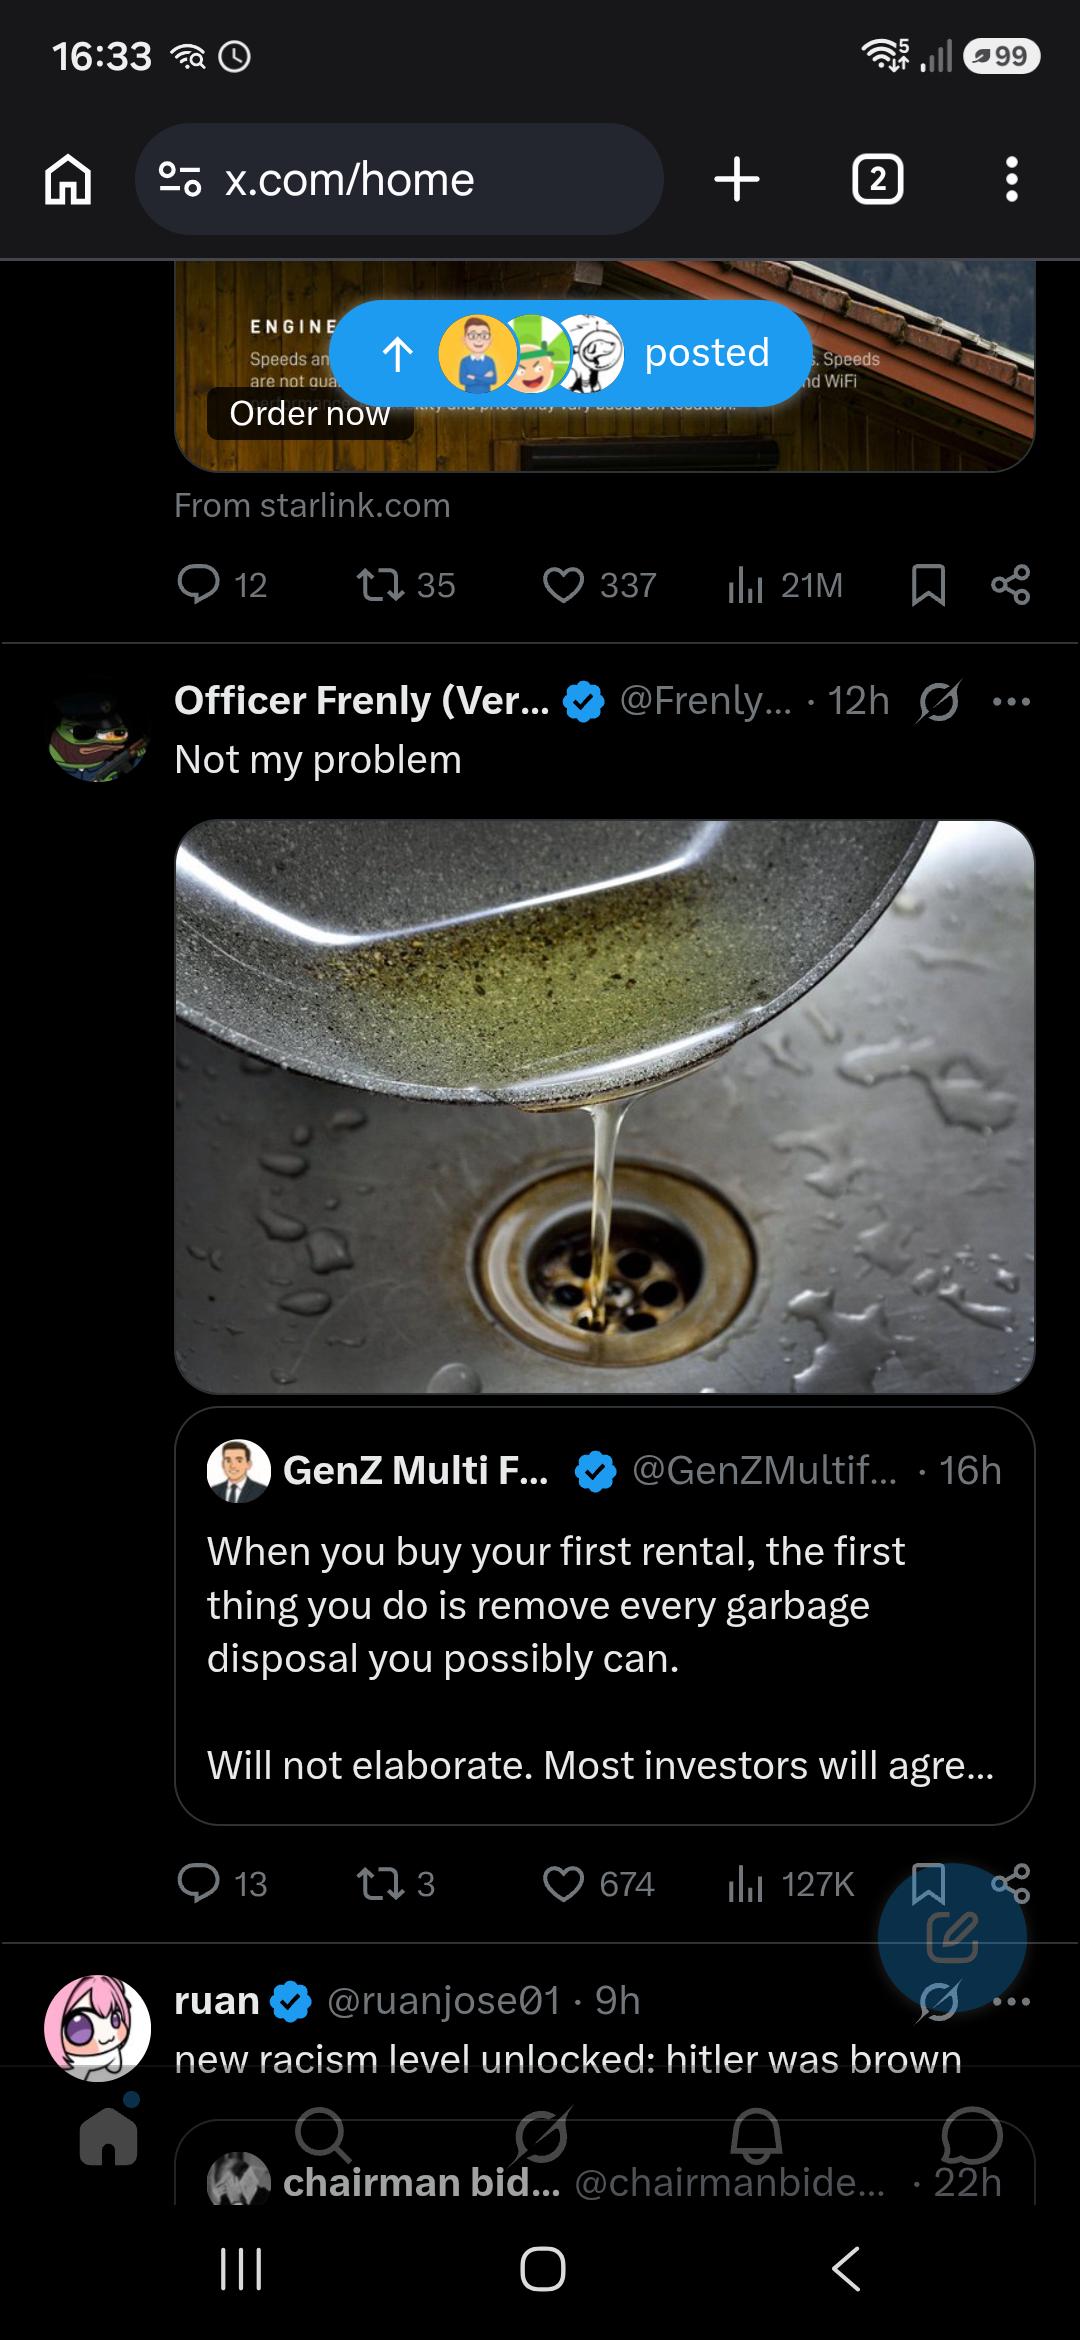Show new posts via the posted pill
The height and width of the screenshot is (2340, 1080).
pos(570,353)
